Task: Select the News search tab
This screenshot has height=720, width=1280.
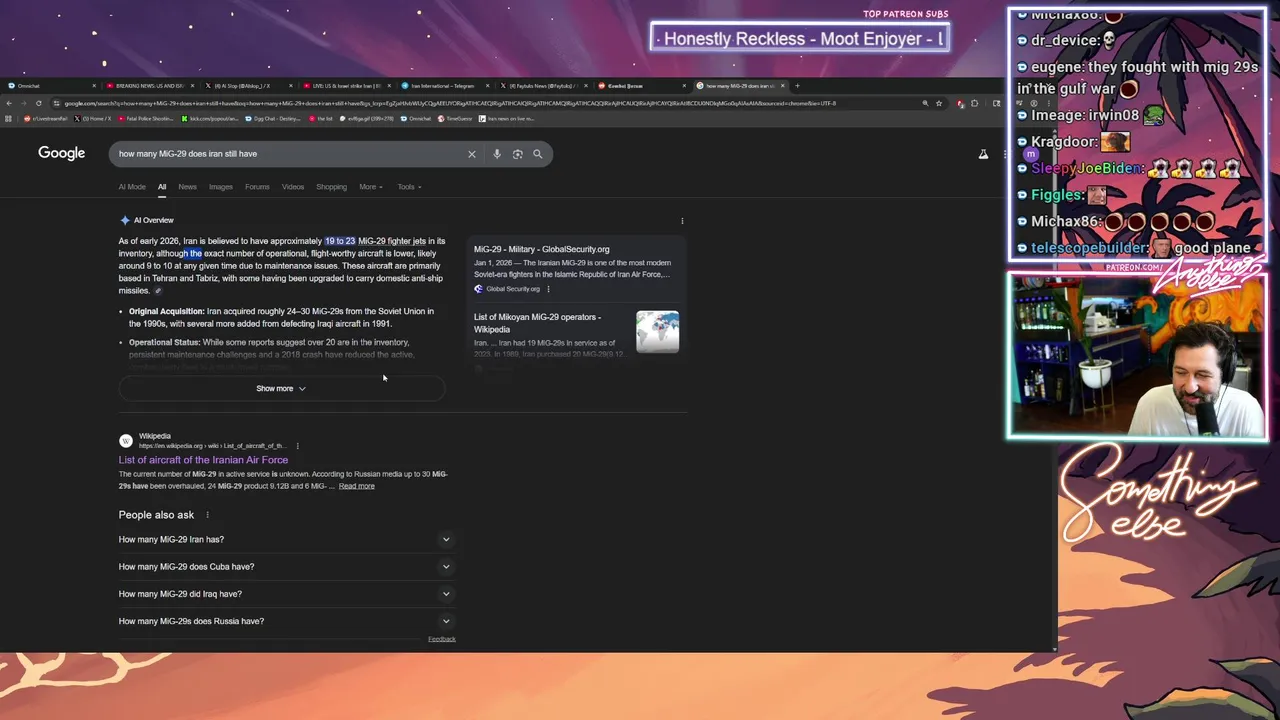Action: 187,187
